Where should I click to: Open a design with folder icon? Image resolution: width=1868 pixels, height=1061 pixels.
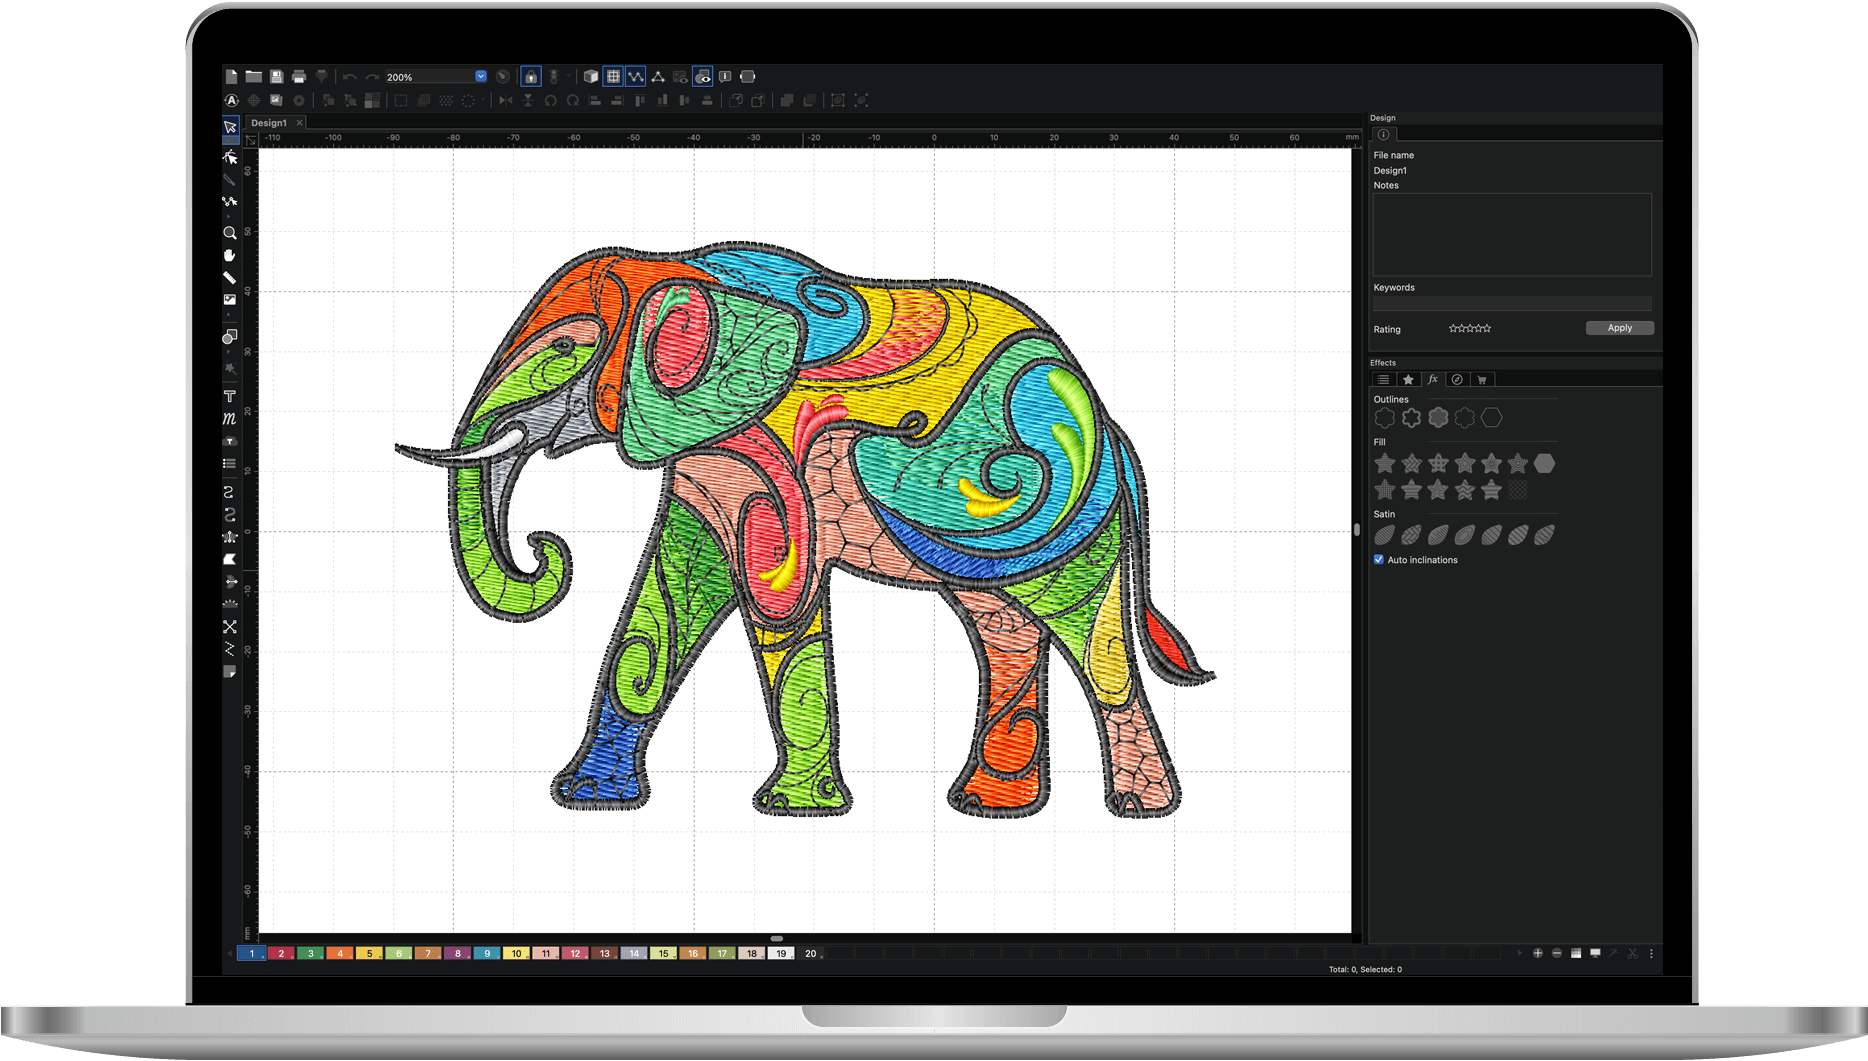point(254,77)
